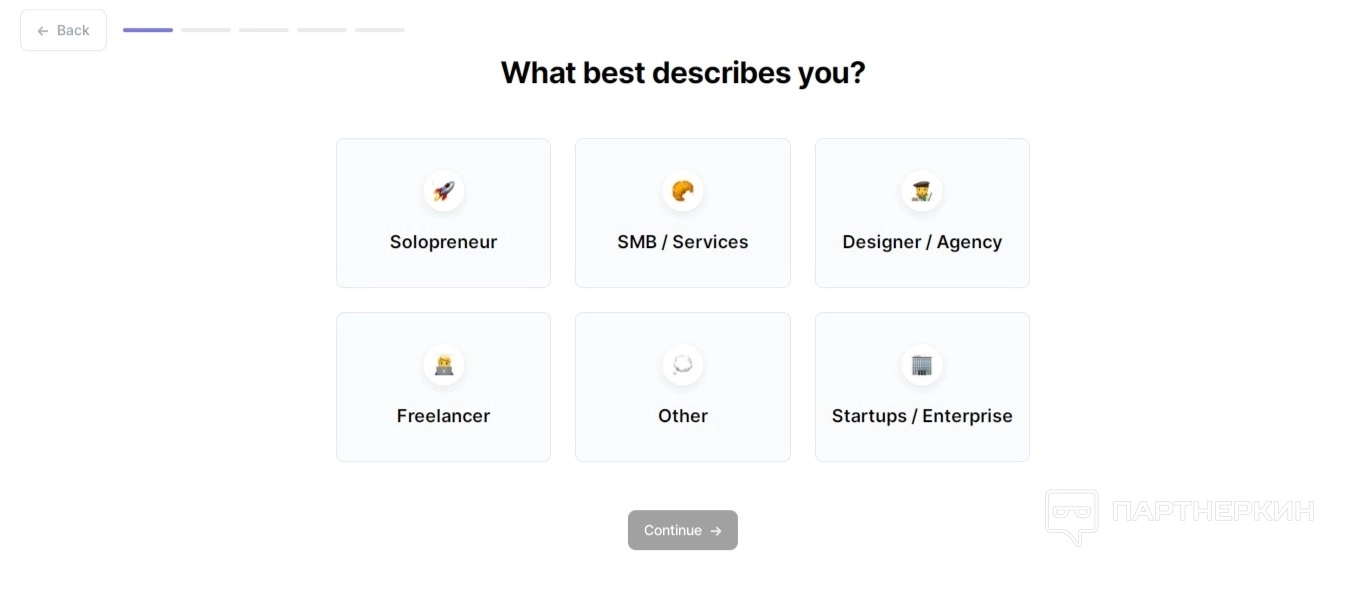Choose the Other label text
Screen dimensions: 1366x599
(x=683, y=416)
